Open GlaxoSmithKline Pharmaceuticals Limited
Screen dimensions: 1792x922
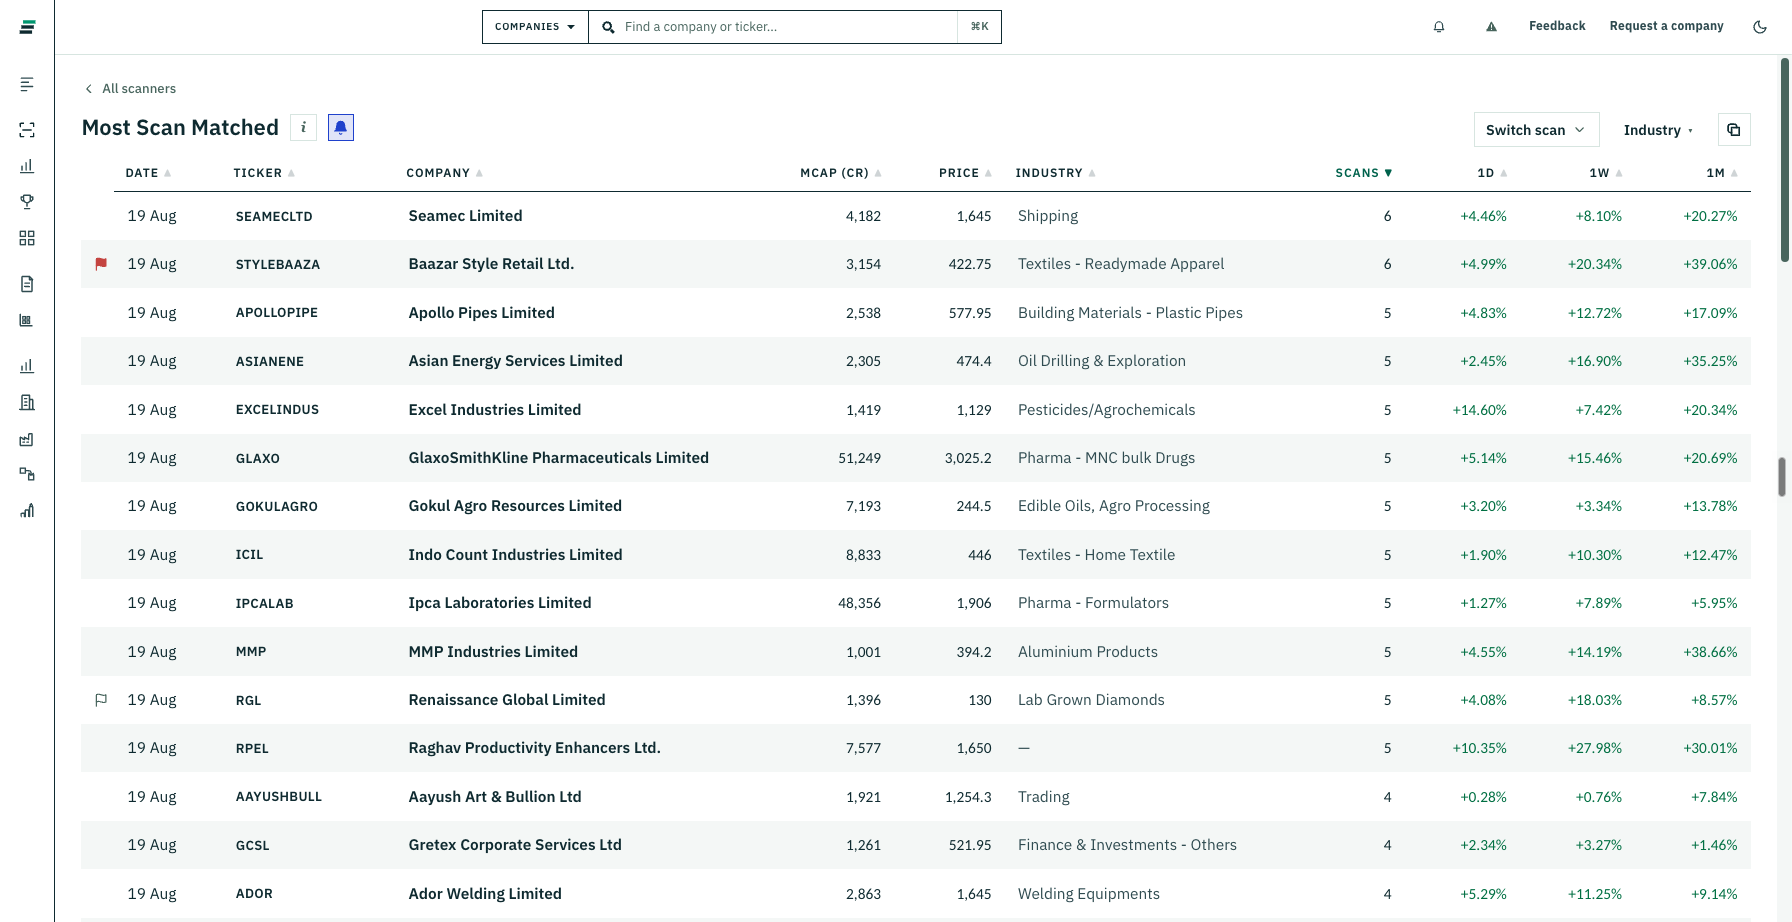coord(558,458)
